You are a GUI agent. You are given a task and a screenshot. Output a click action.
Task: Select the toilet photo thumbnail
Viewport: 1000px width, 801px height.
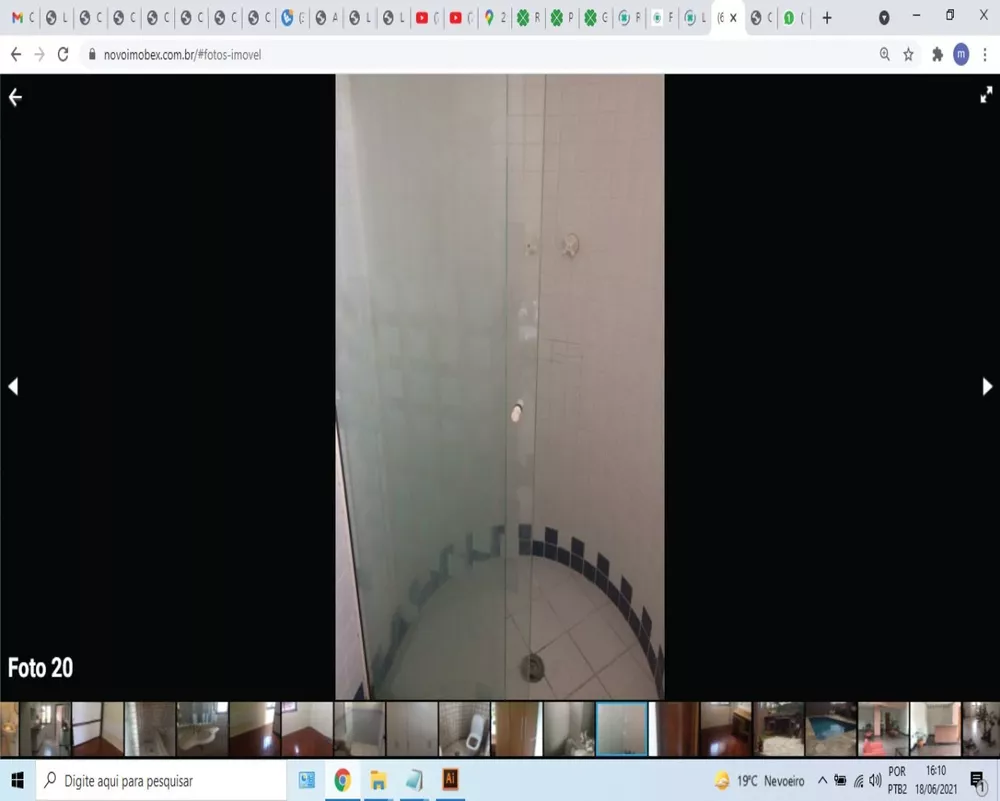pyautogui.click(x=464, y=729)
